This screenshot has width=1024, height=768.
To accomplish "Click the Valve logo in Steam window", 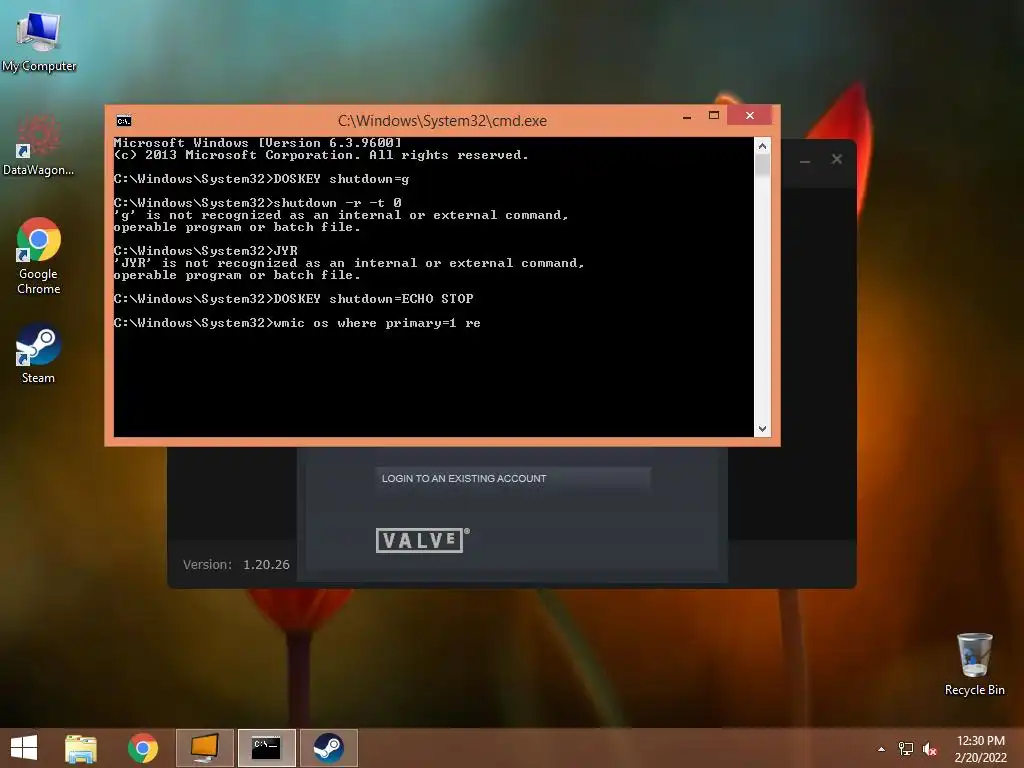I will [x=423, y=540].
